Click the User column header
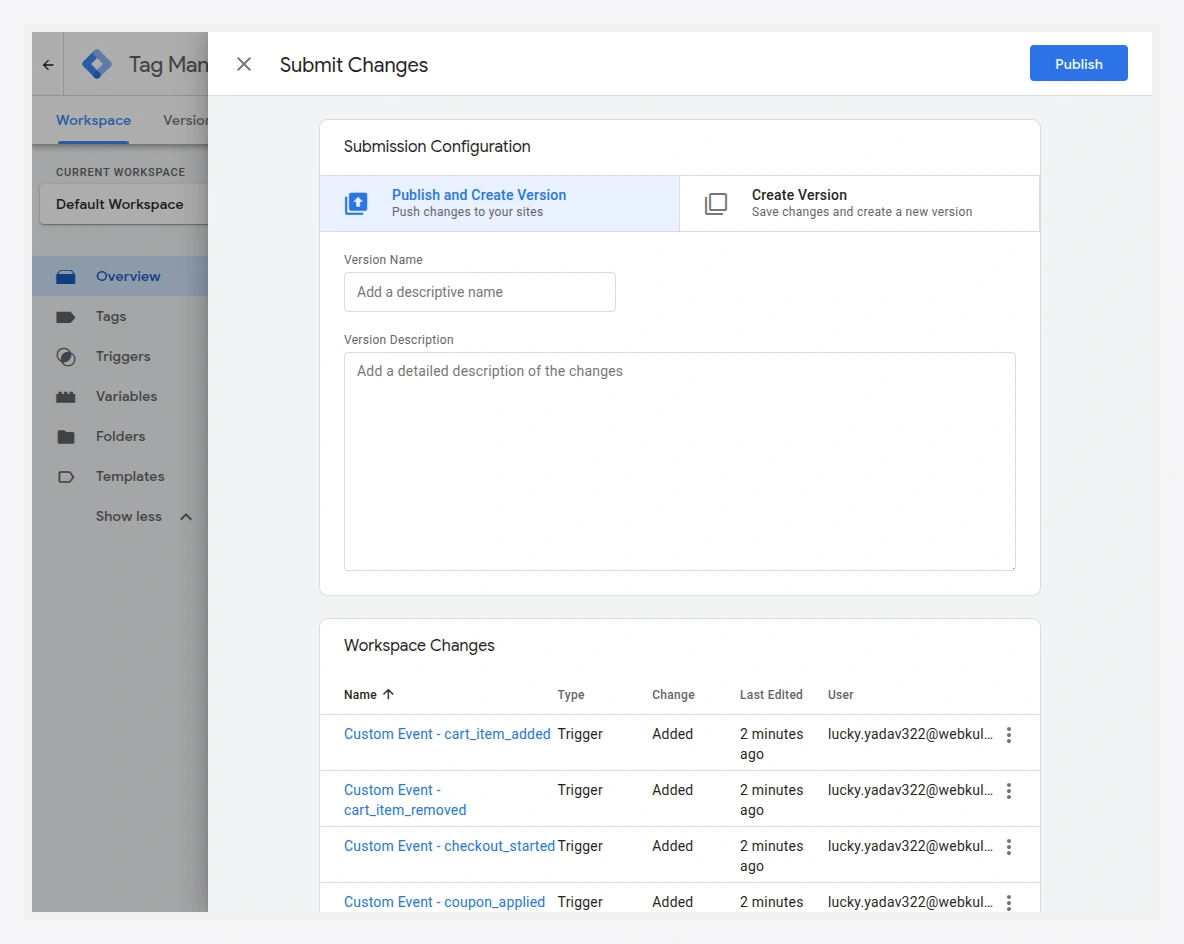The width and height of the screenshot is (1184, 944). click(x=840, y=695)
